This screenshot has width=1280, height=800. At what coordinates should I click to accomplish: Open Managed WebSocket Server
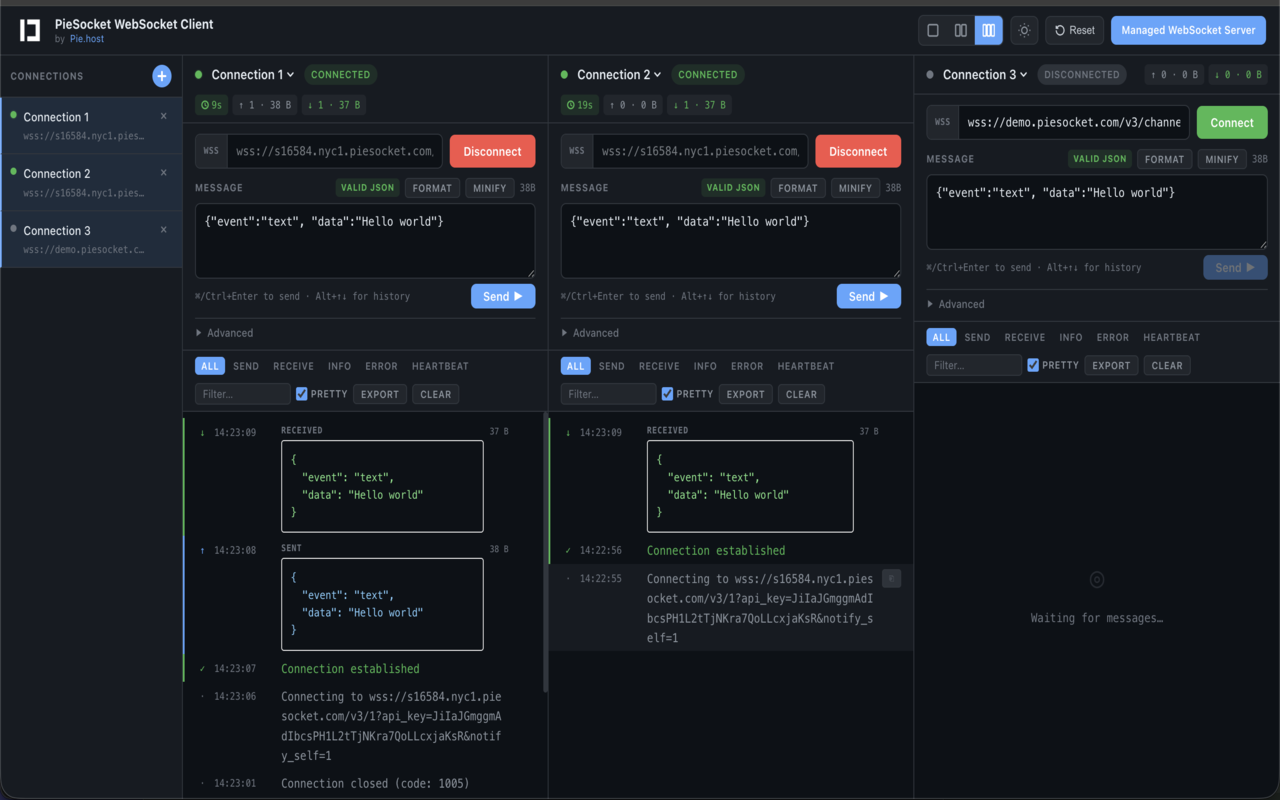point(1188,30)
